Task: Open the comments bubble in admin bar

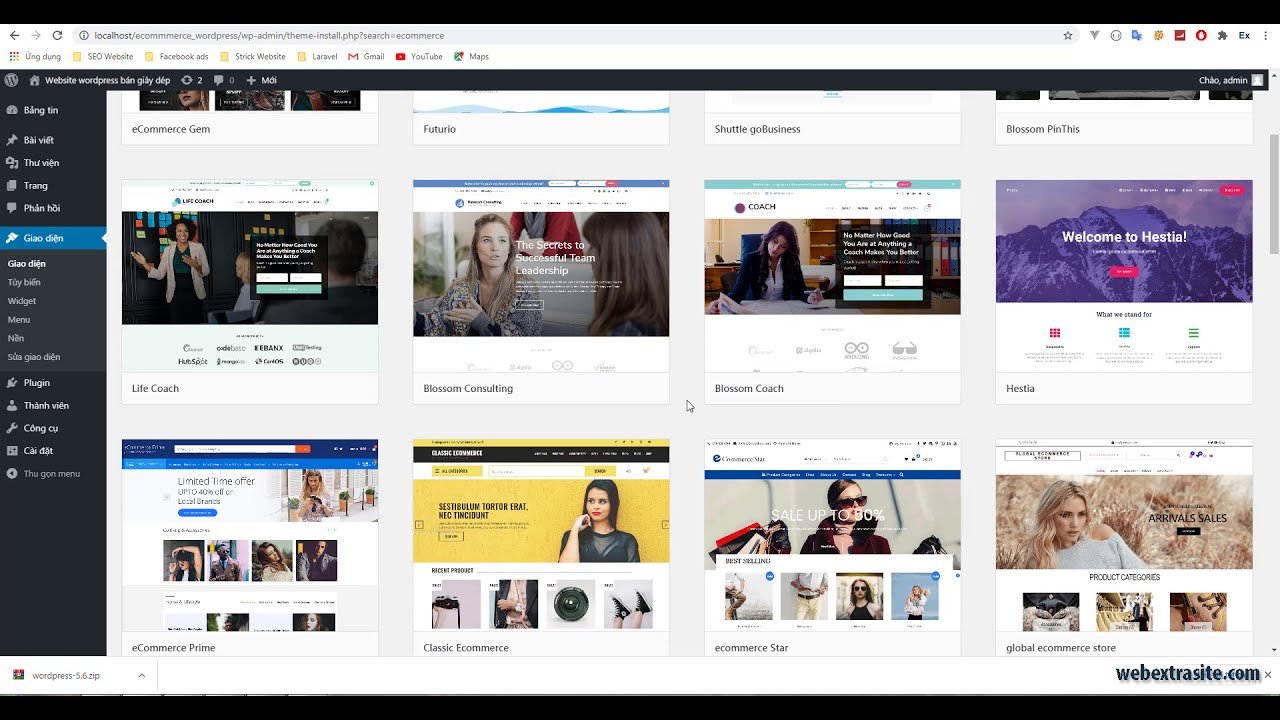Action: (x=225, y=80)
